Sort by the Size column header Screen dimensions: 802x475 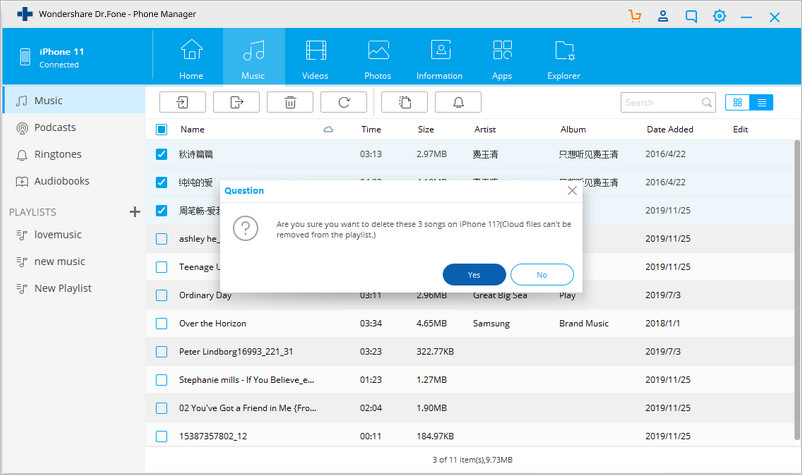(426, 129)
